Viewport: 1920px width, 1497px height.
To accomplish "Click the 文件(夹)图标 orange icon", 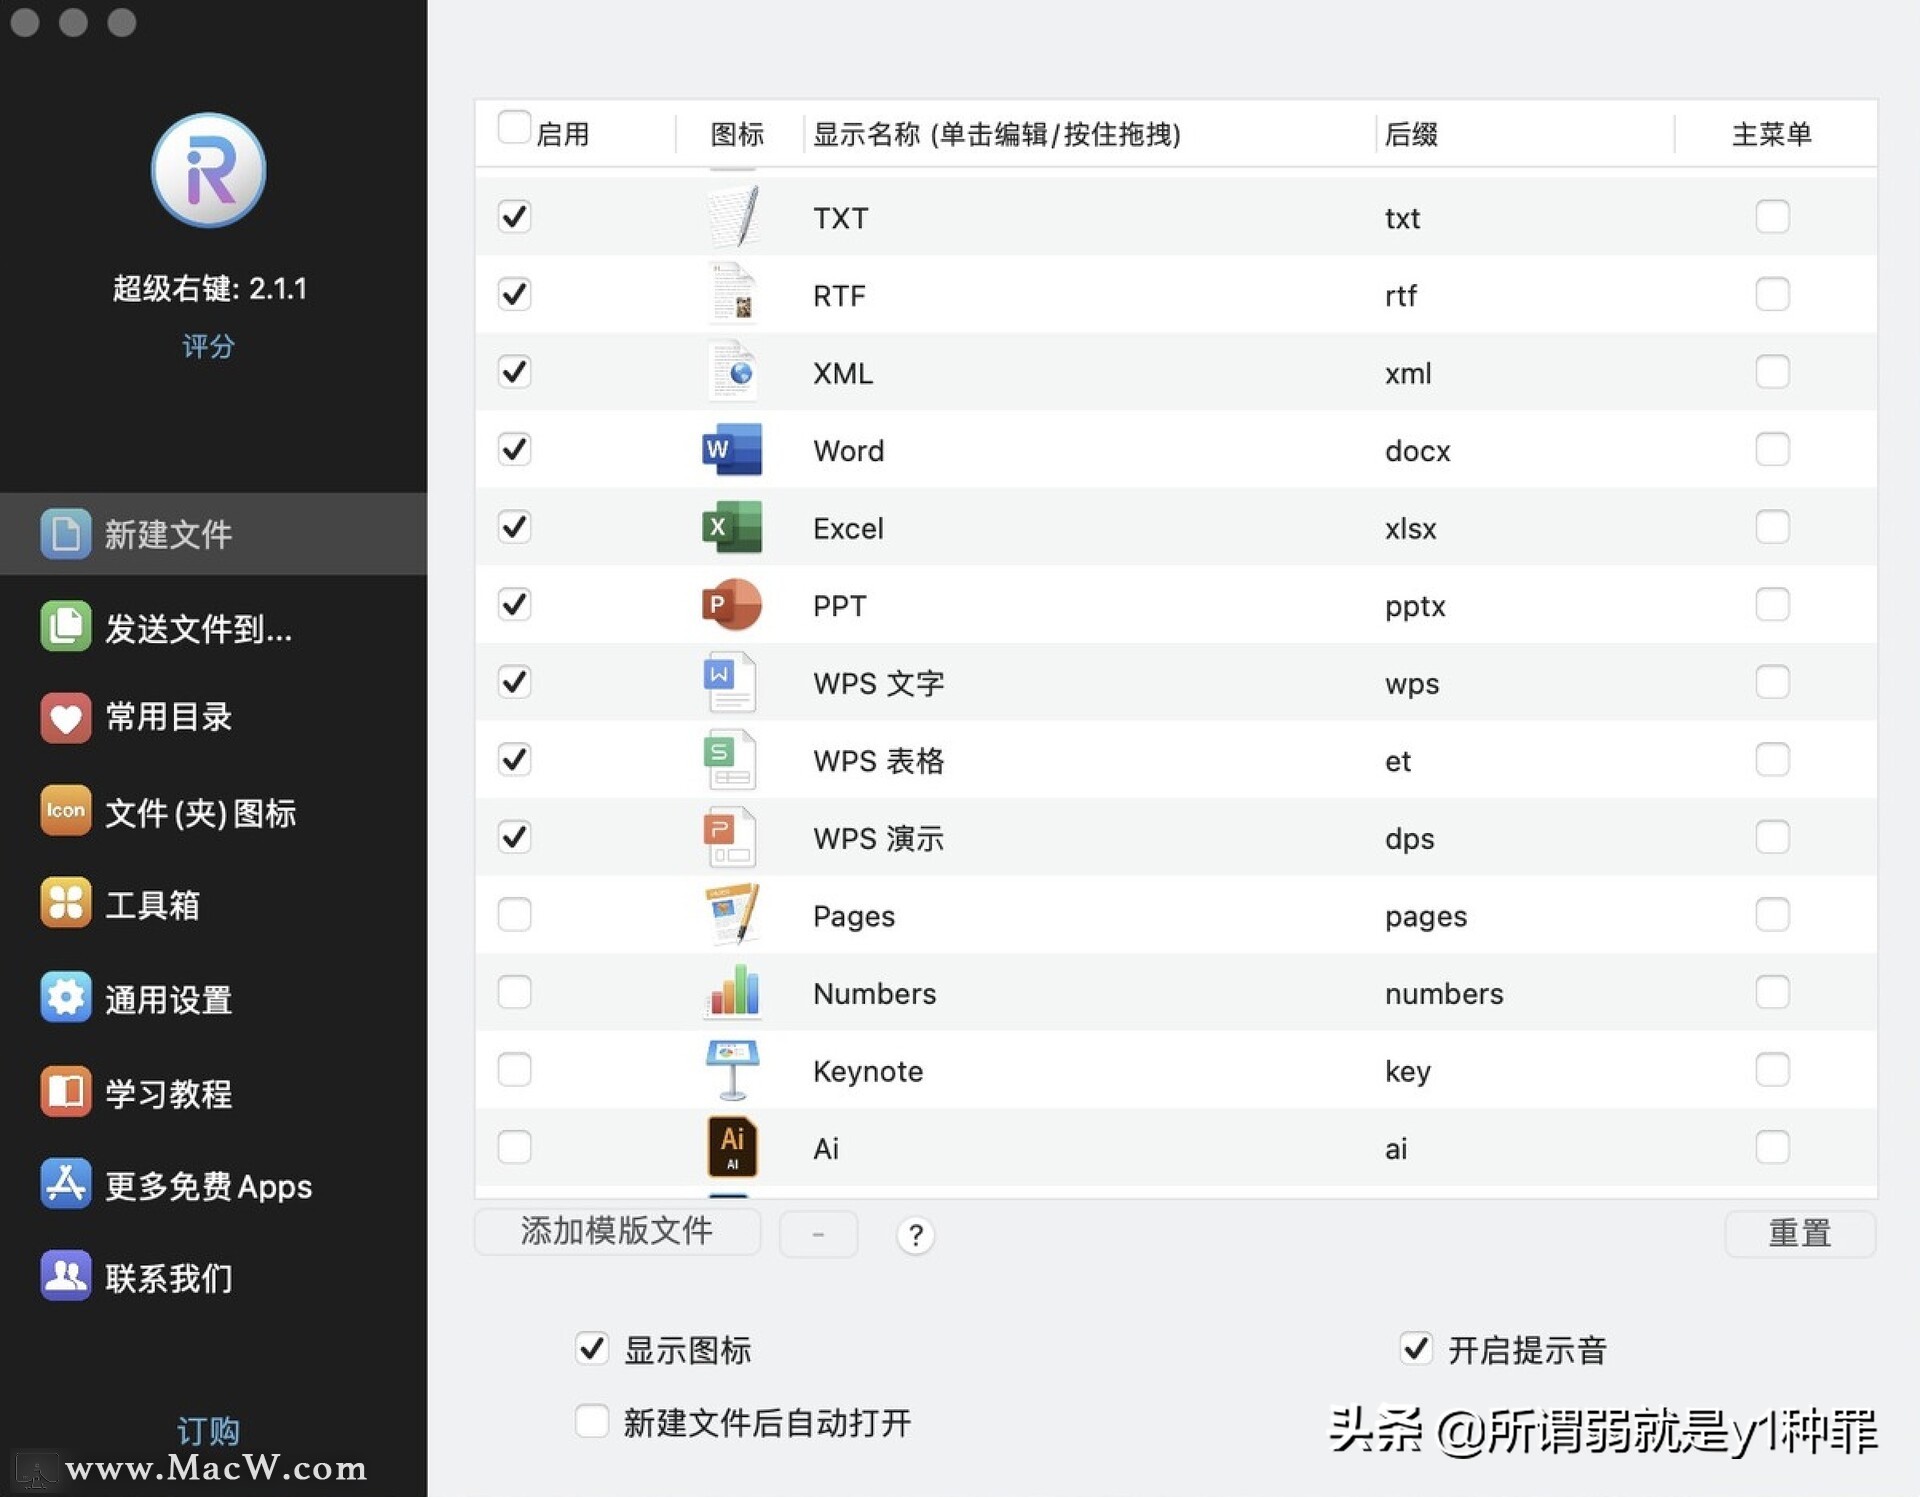I will pos(65,811).
